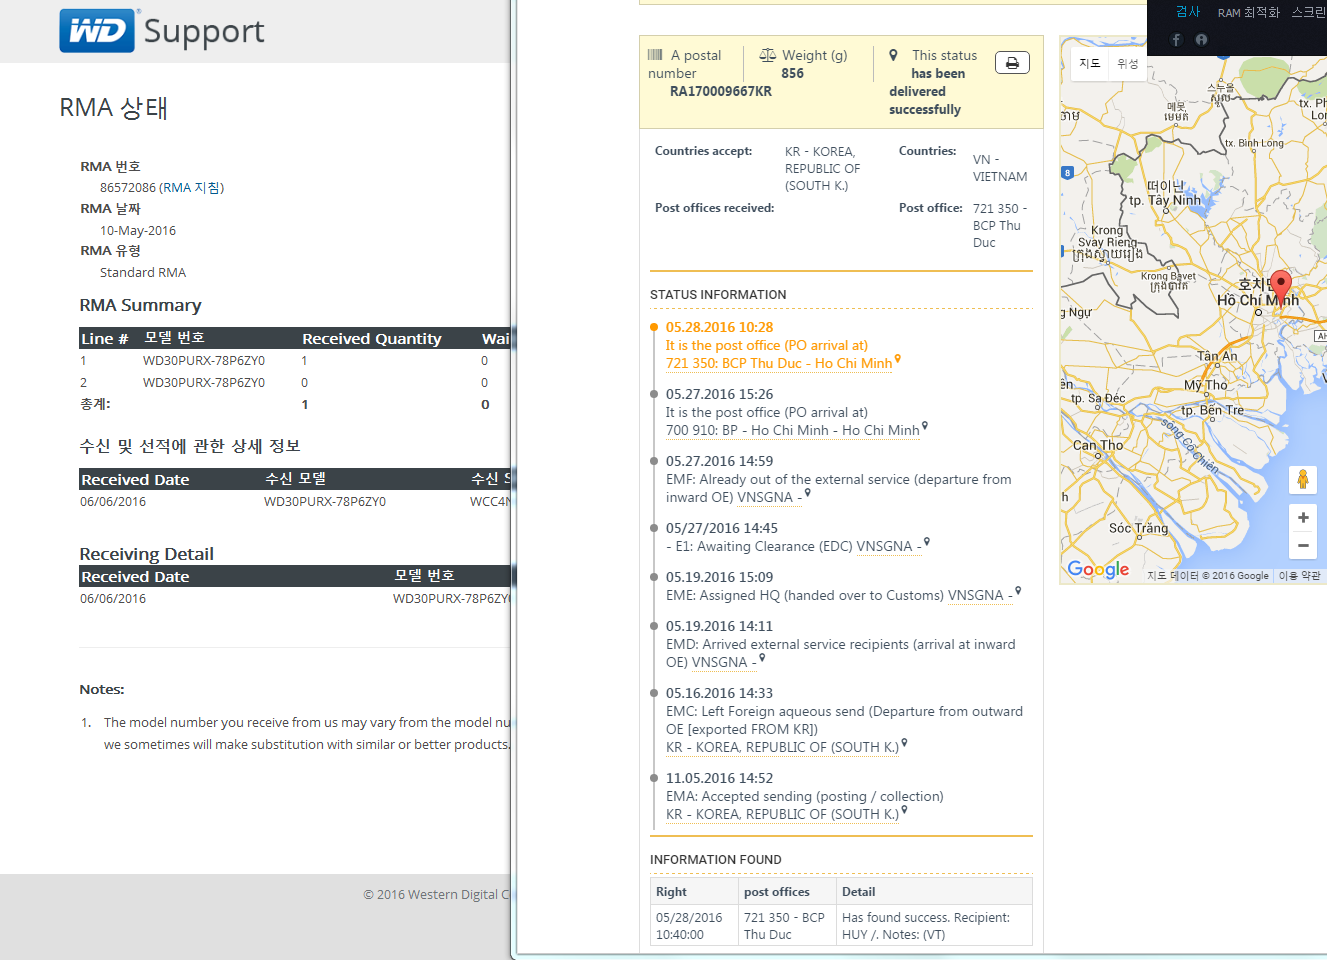Viewport: 1327px width, 960px height.
Task: Open the 검사 tab
Action: pyautogui.click(x=1187, y=12)
